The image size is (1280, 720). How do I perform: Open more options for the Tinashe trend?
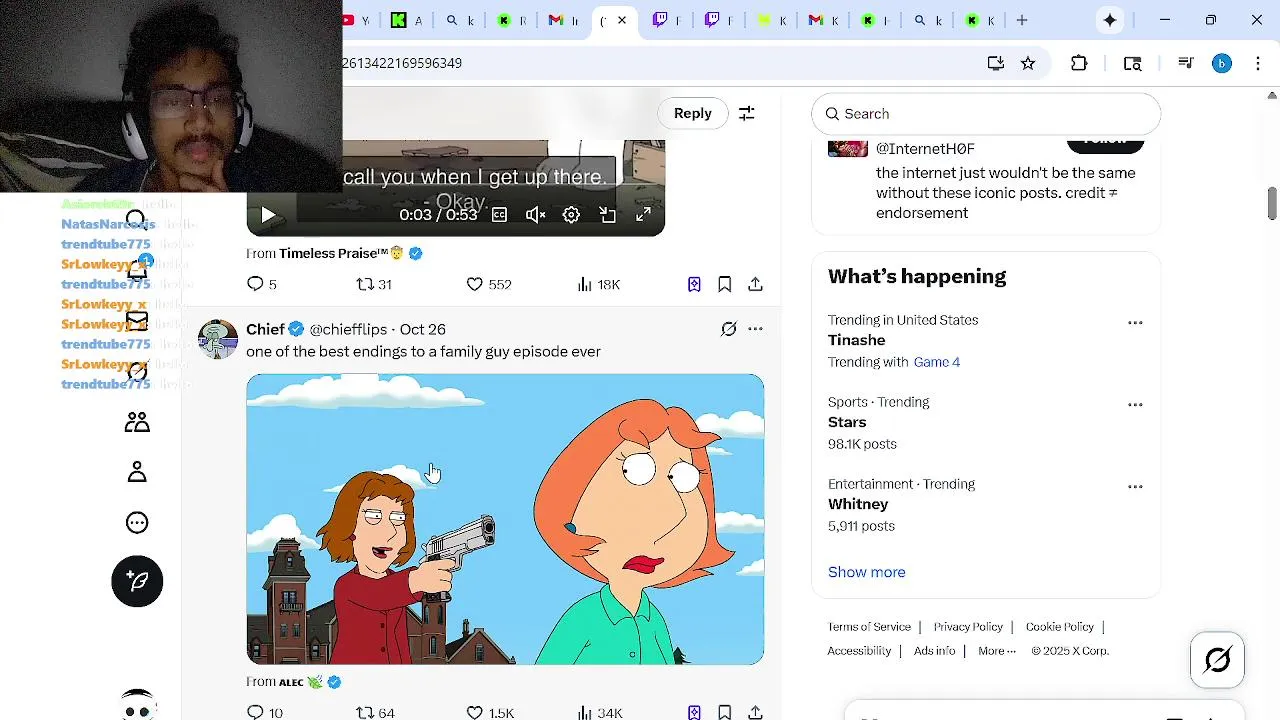1135,323
